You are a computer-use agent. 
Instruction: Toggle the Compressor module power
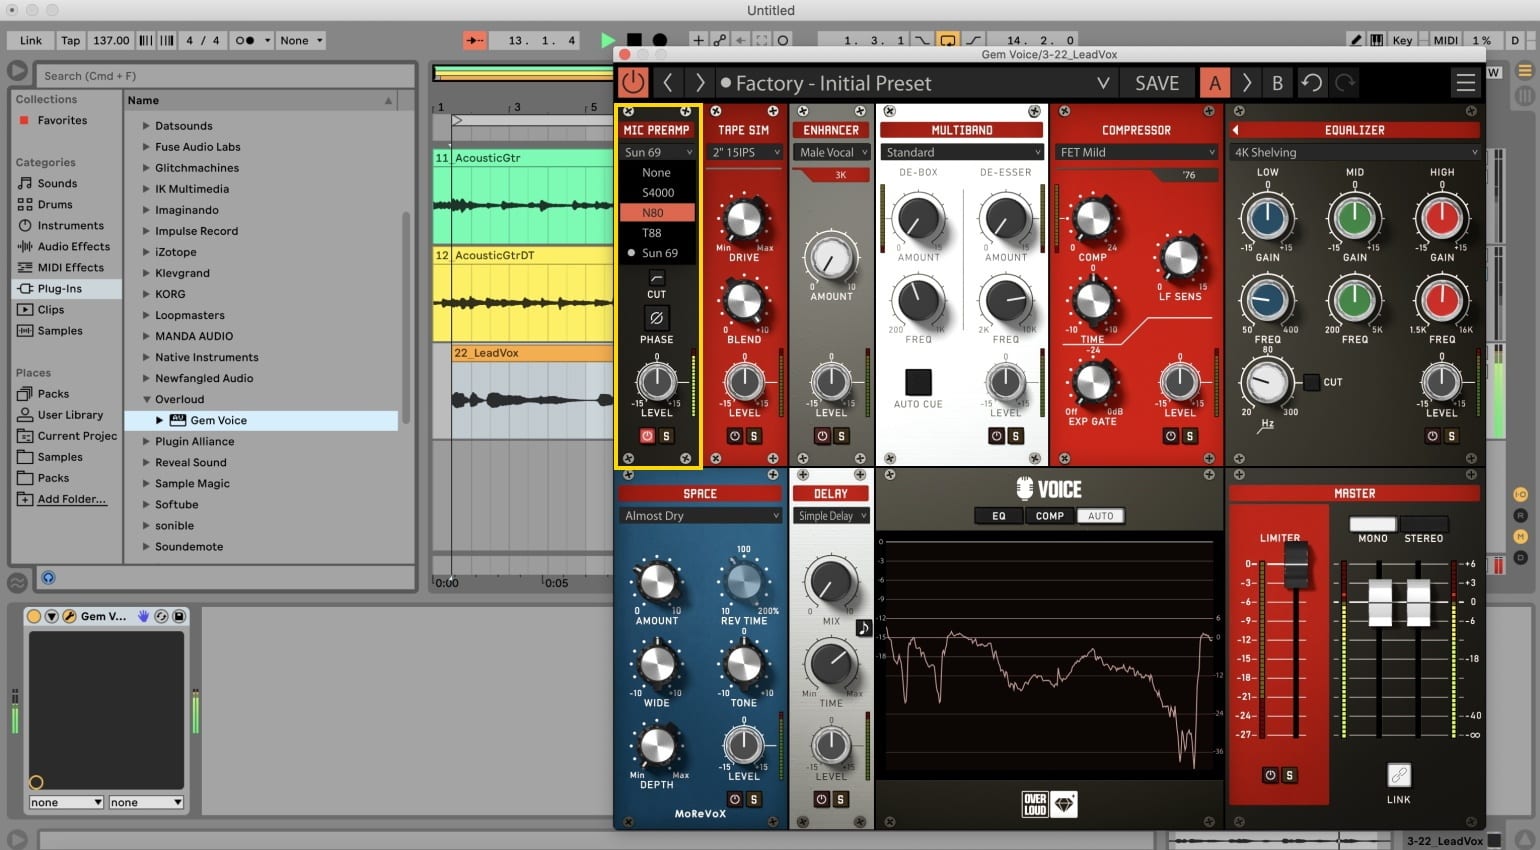(1170, 436)
